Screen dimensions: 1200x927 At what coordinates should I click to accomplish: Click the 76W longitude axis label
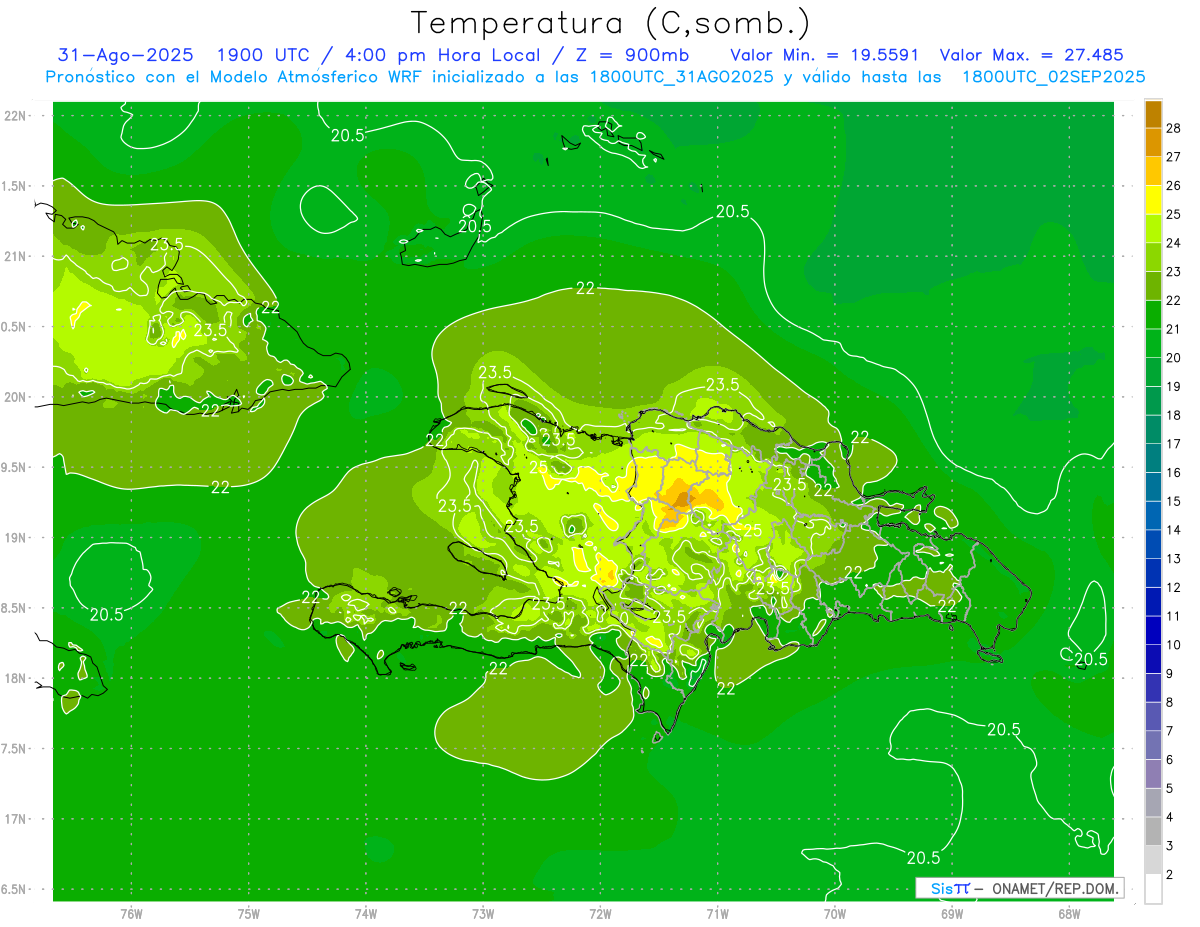pos(131,913)
